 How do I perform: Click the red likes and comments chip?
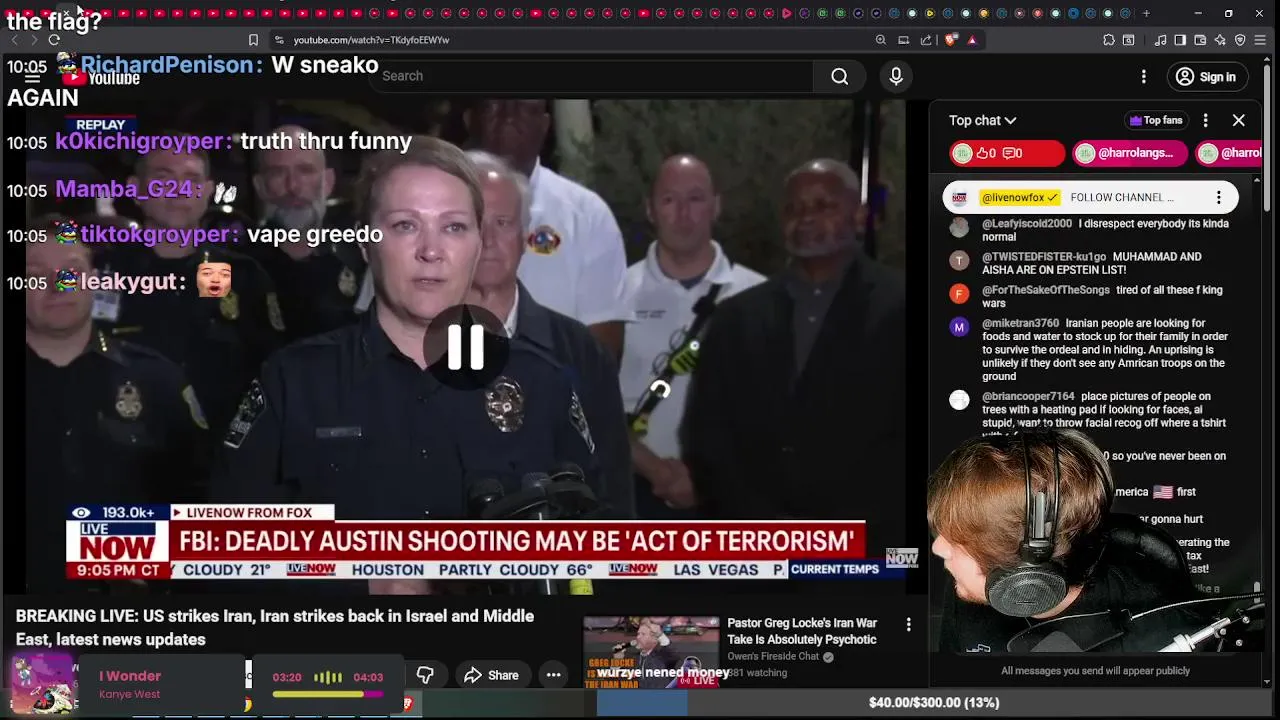pyautogui.click(x=1007, y=153)
